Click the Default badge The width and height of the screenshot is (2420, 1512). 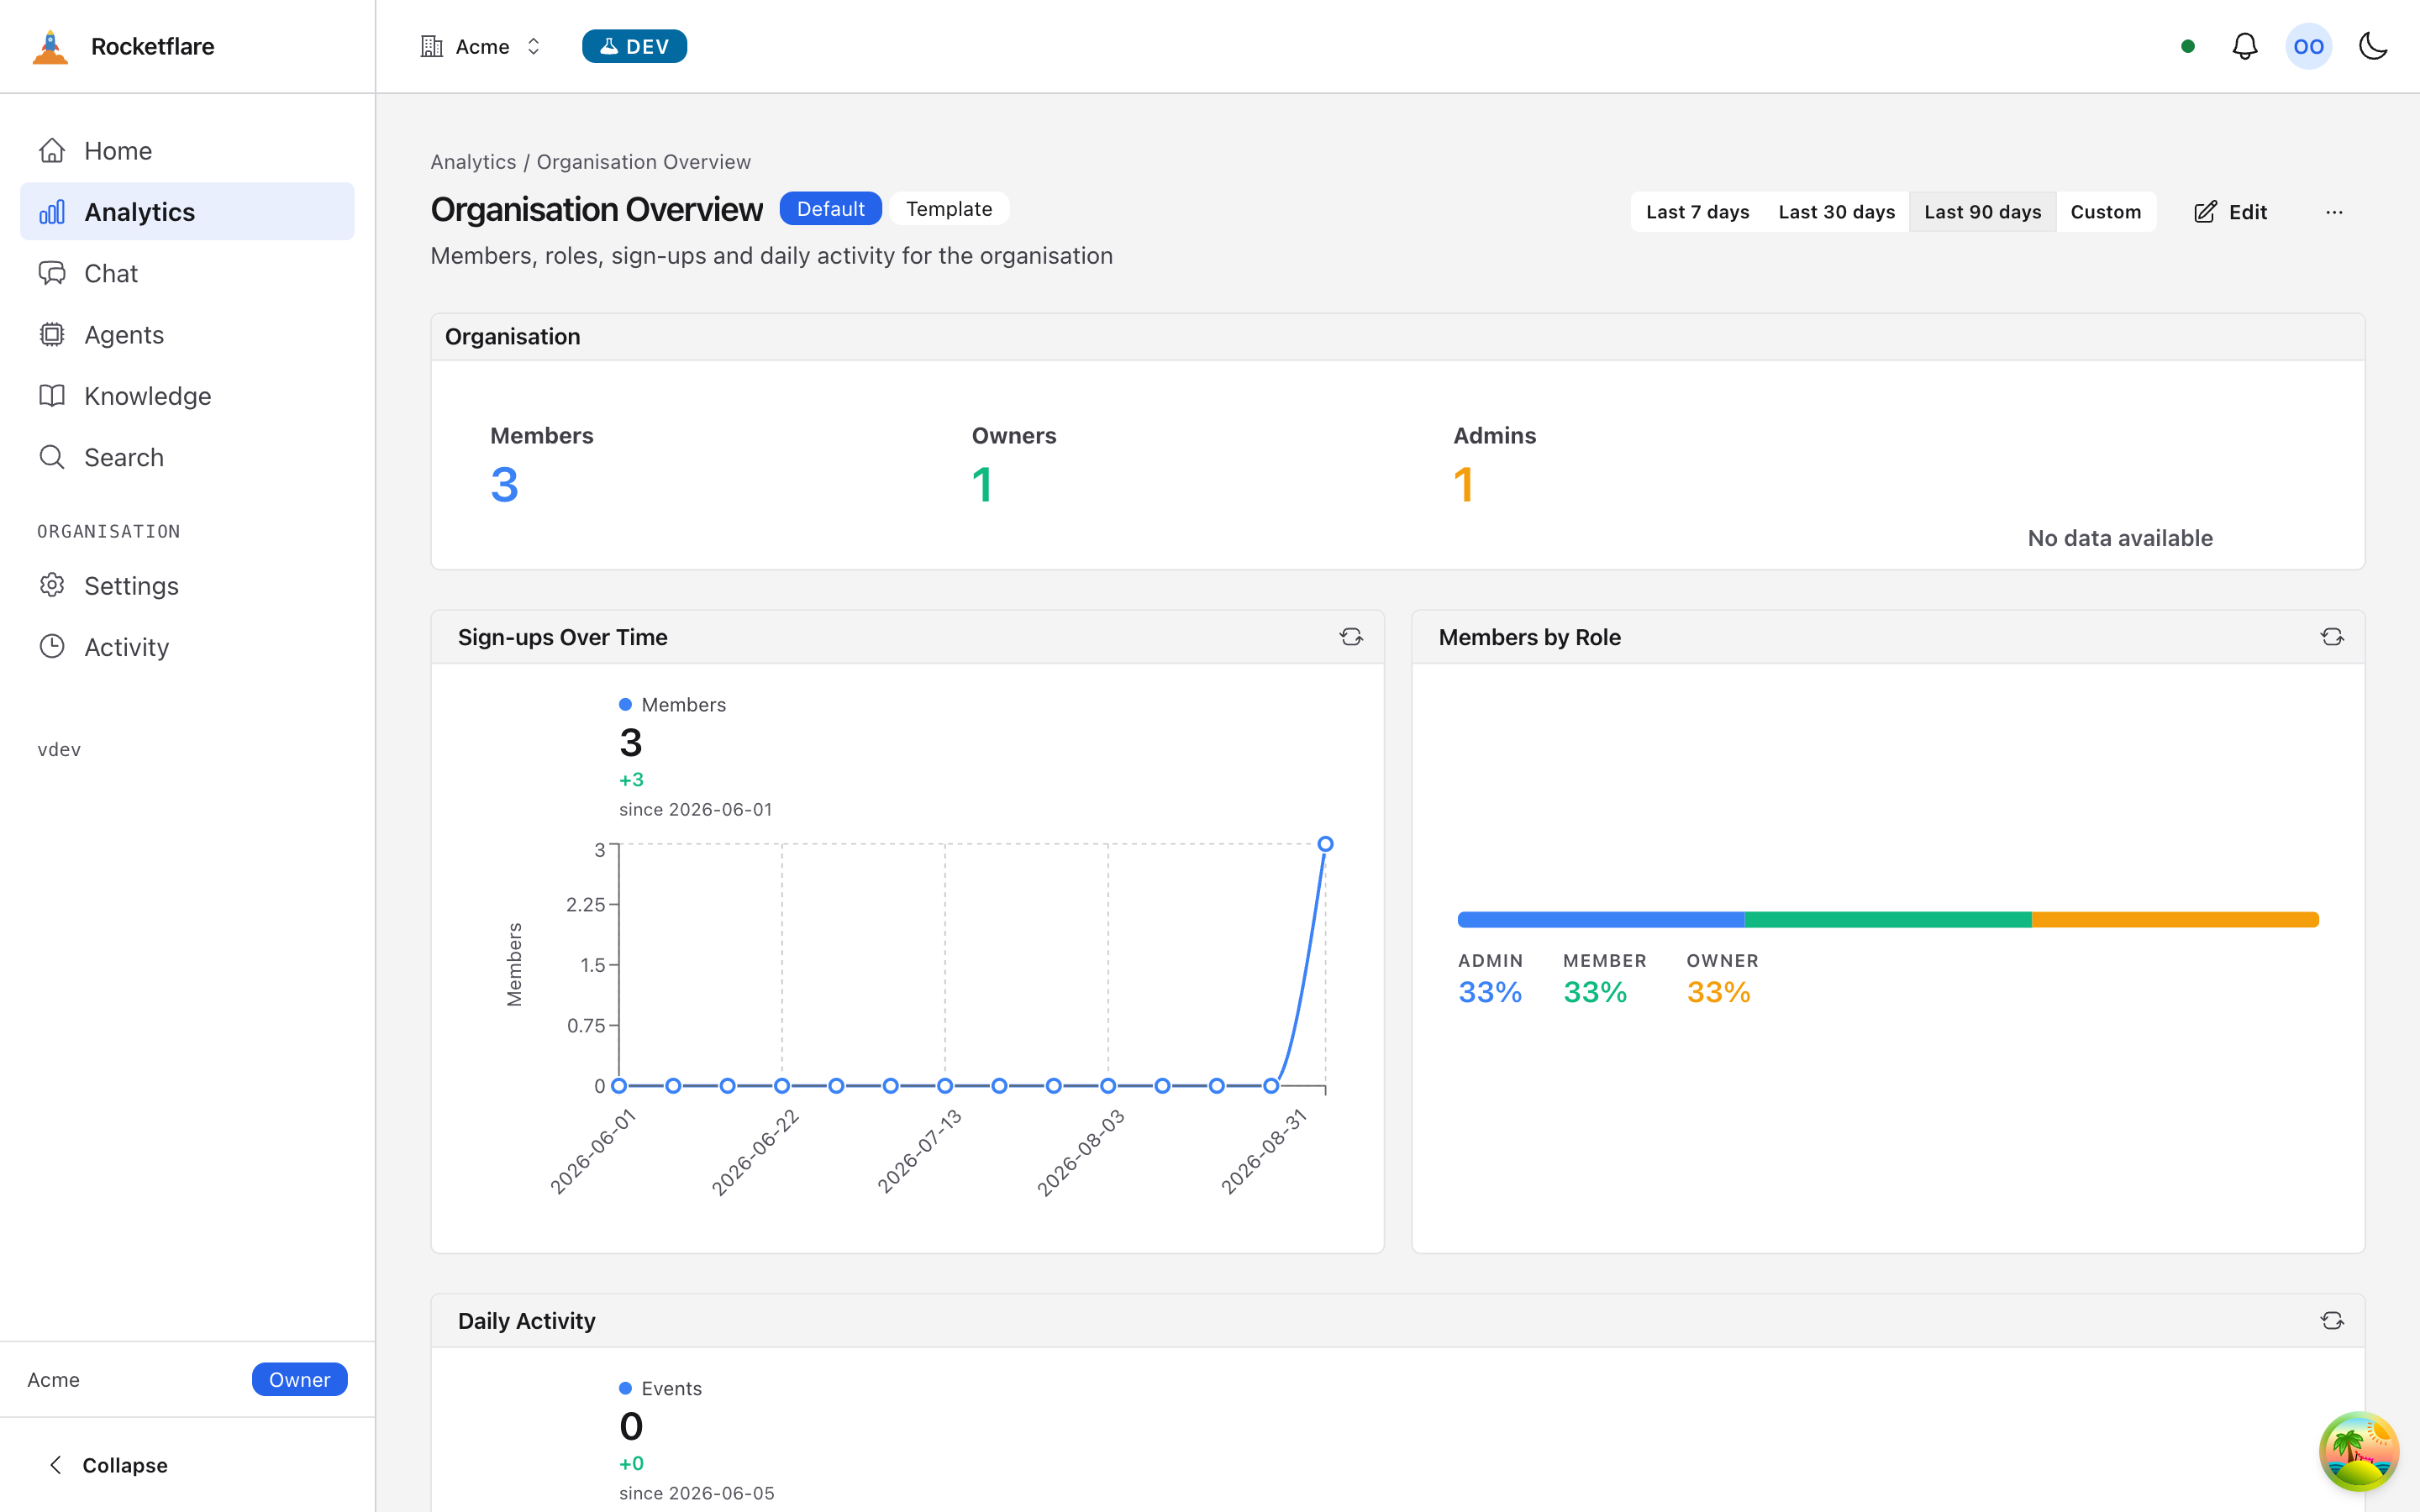point(830,209)
